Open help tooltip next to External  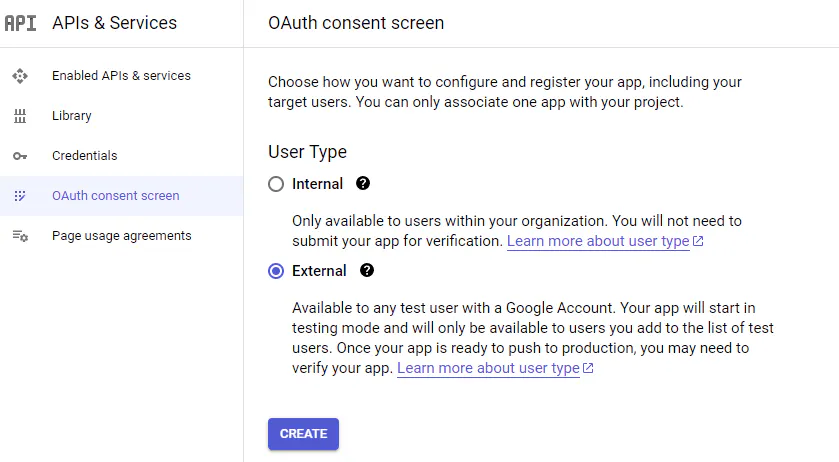(367, 271)
